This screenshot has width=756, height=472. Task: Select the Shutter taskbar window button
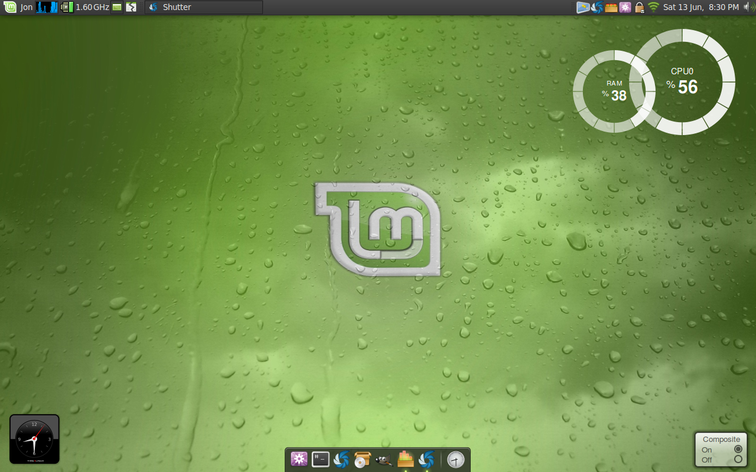(x=204, y=7)
